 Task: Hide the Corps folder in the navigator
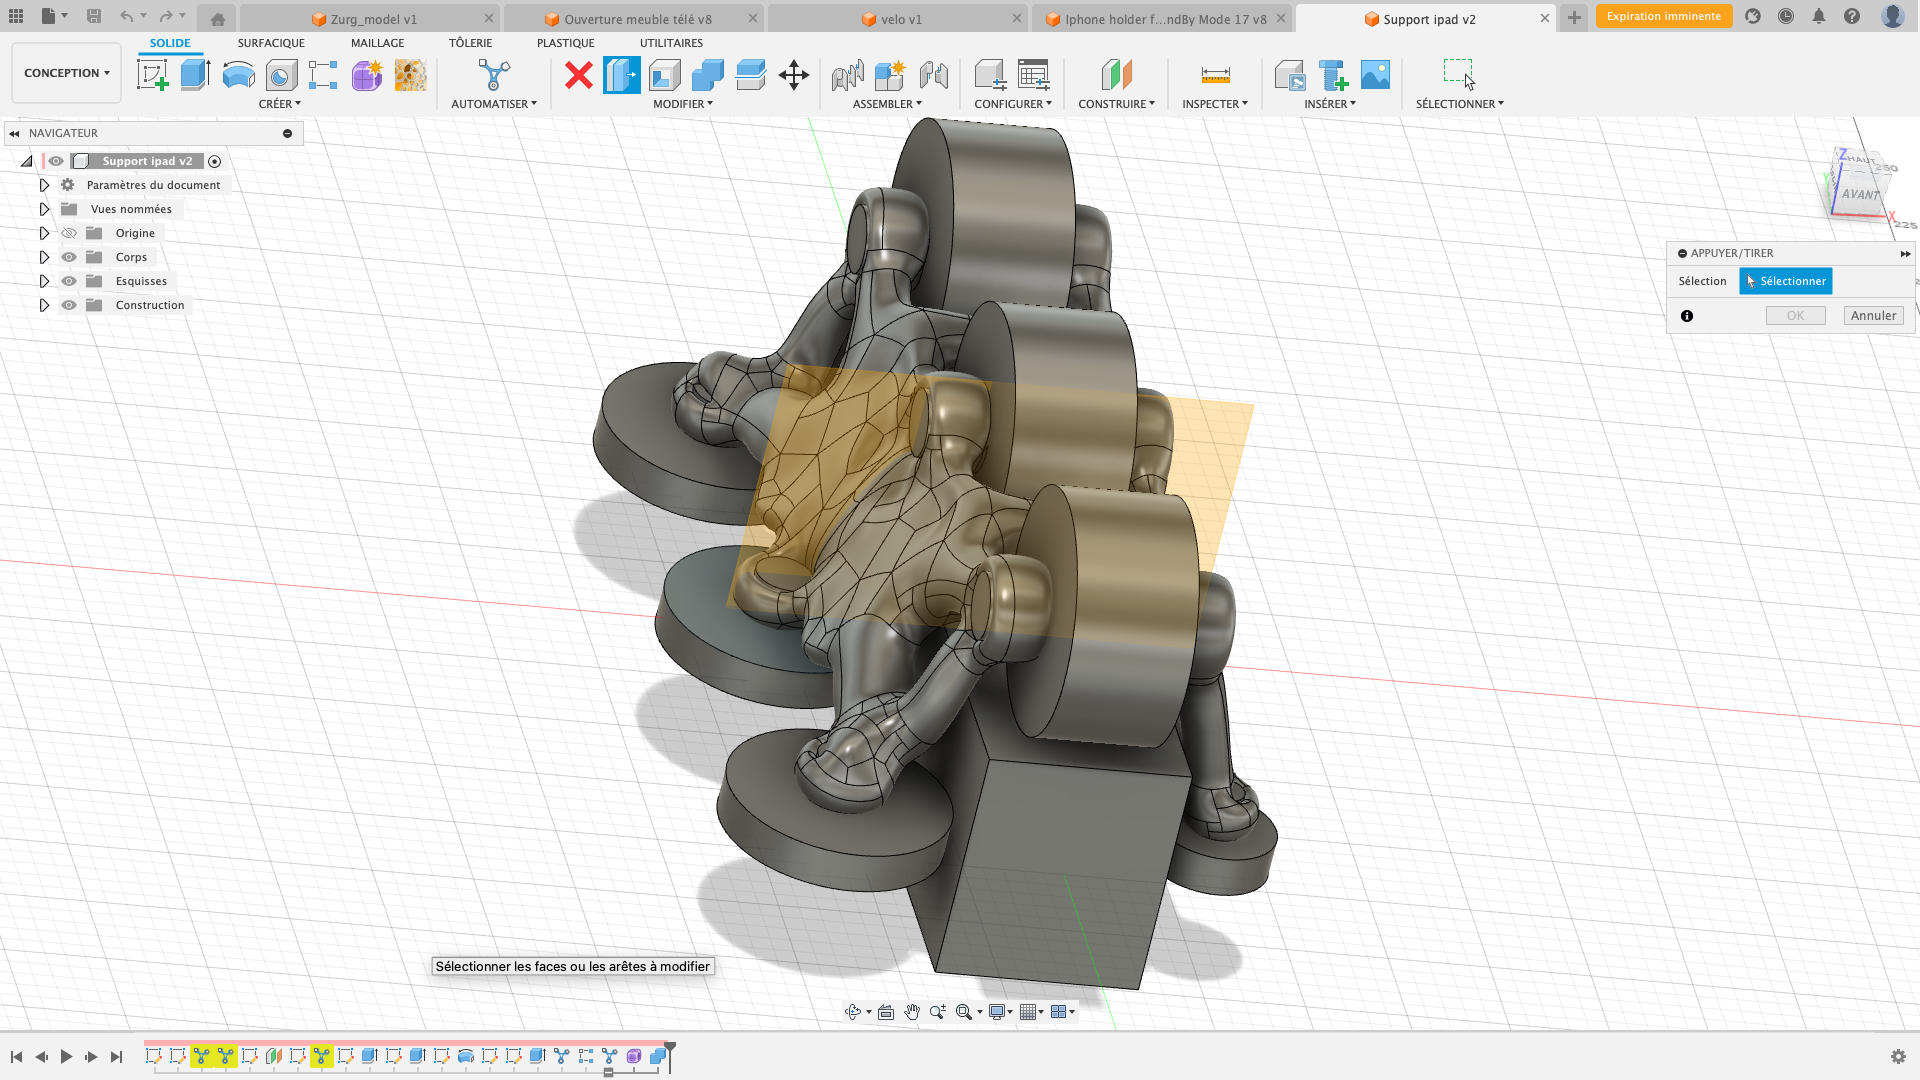point(69,257)
